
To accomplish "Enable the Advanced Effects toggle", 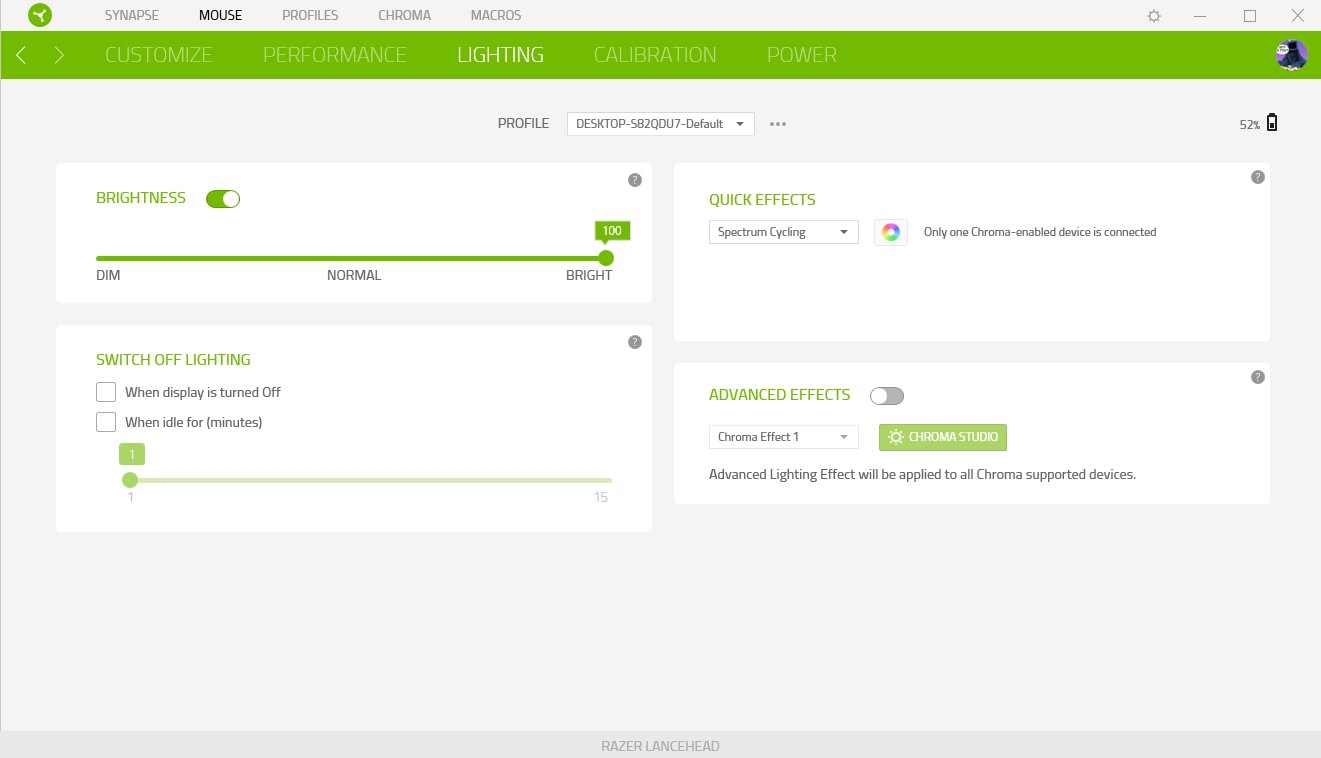I will coord(886,396).
